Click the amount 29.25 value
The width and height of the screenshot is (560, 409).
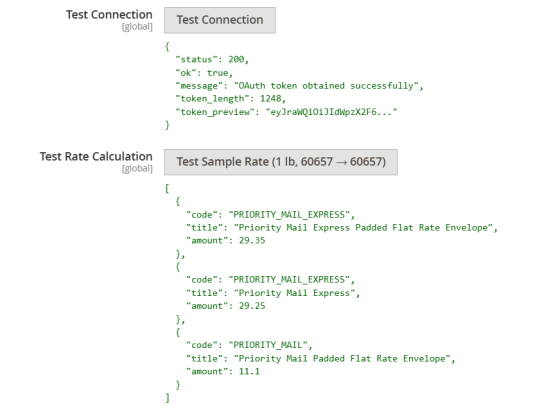[x=252, y=306]
